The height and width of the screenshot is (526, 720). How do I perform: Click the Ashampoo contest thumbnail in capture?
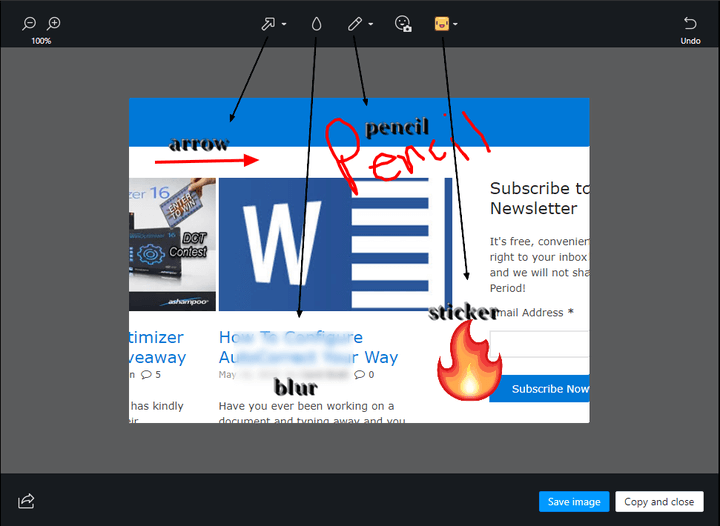pos(172,244)
